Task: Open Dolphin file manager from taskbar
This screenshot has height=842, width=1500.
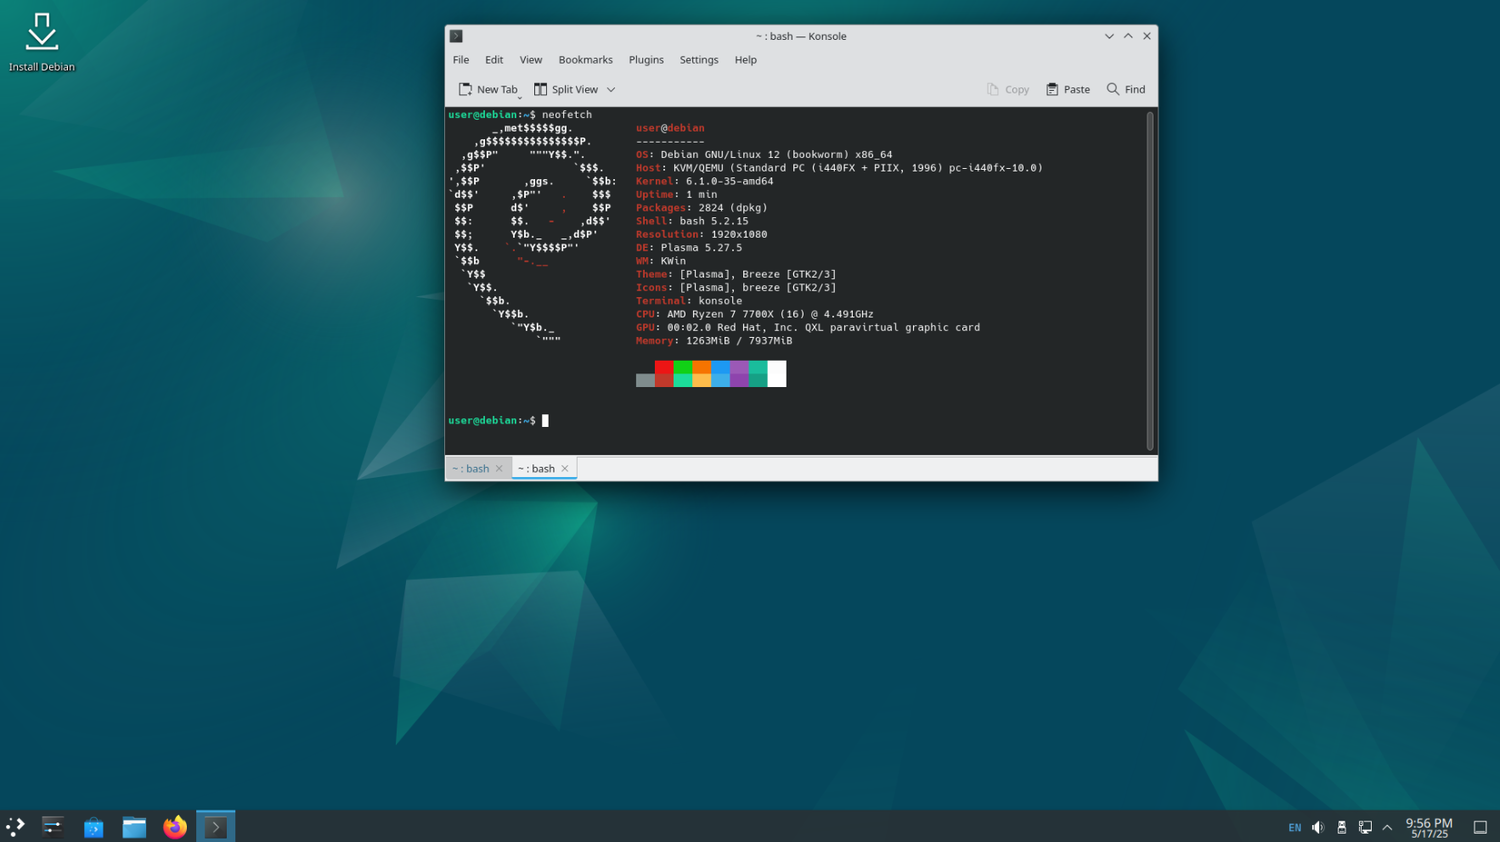Action: tap(134, 826)
